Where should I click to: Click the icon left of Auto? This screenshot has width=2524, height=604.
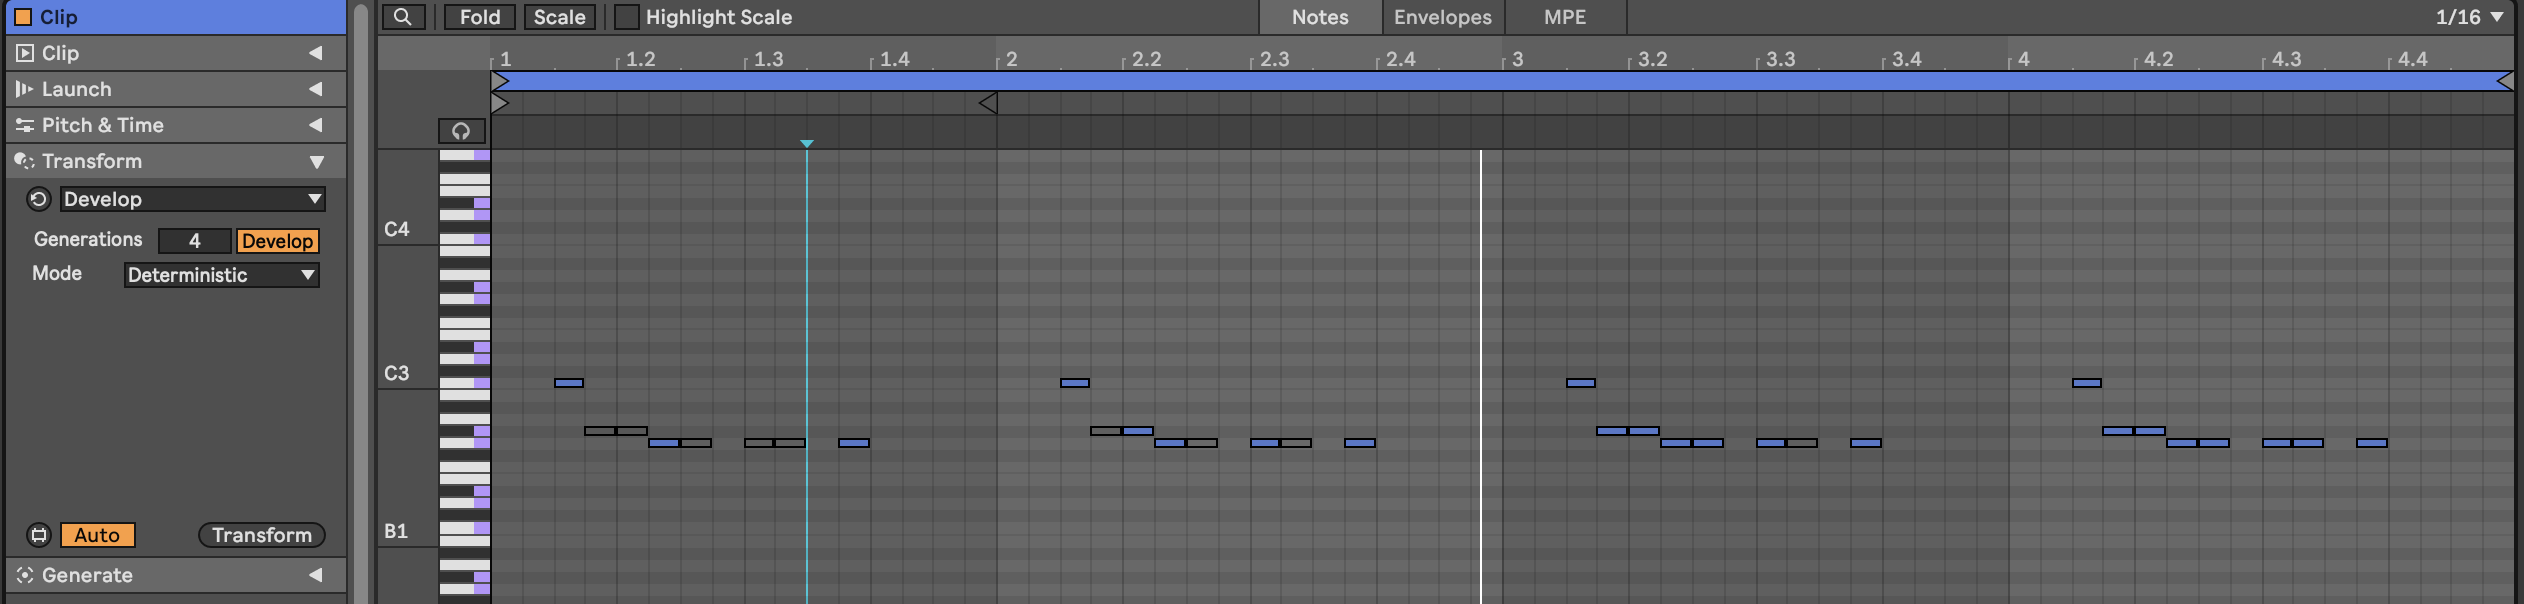point(38,535)
